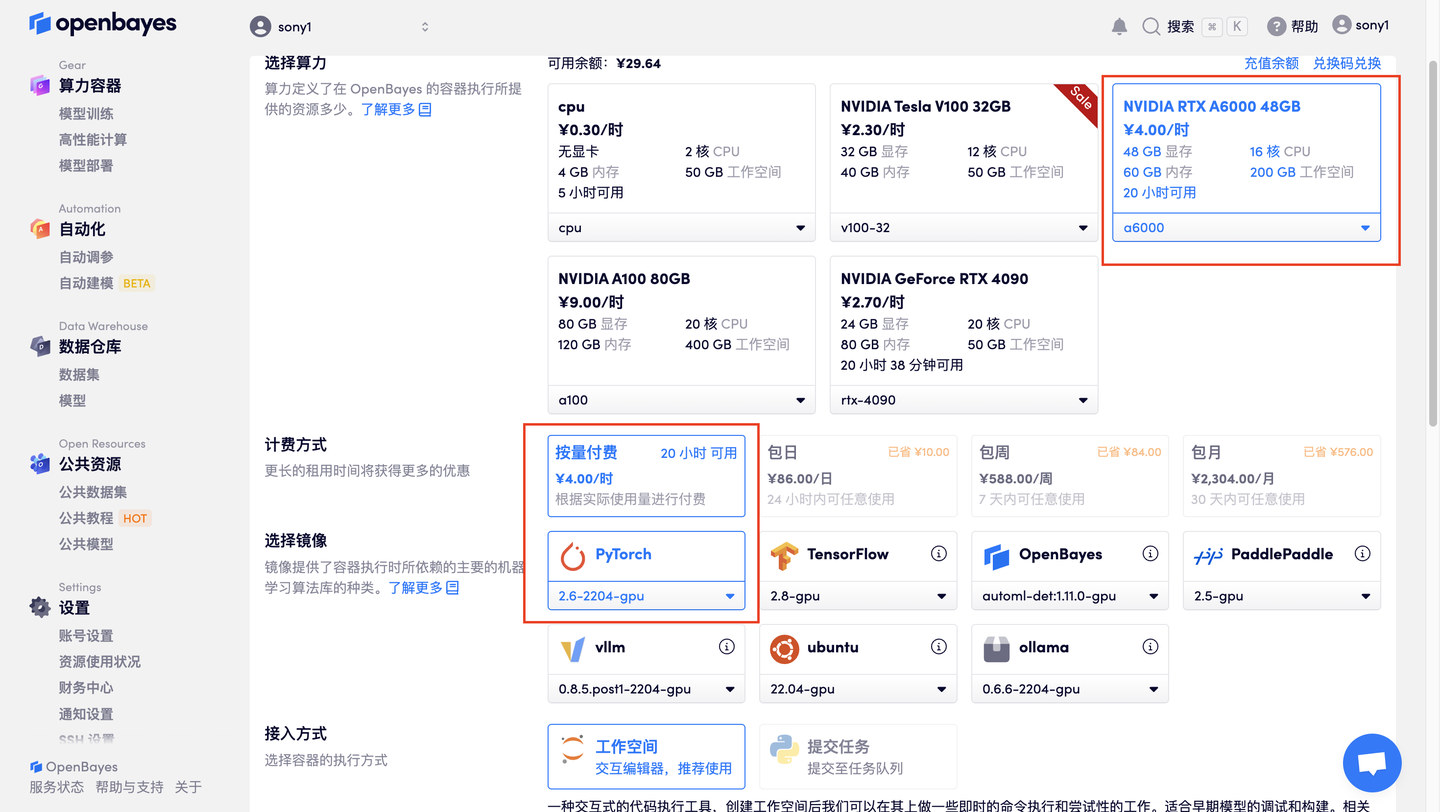Click the PyTorch logo icon
The image size is (1440, 812).
[573, 555]
